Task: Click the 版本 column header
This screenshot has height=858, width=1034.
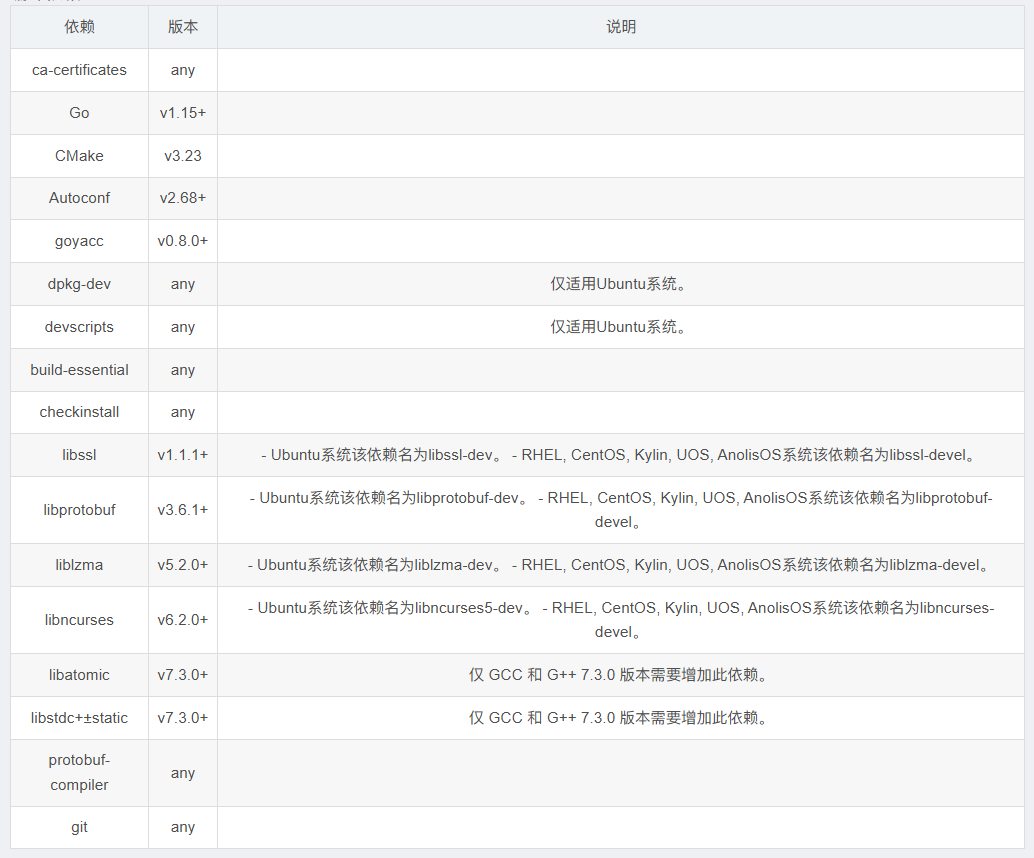Action: (183, 27)
